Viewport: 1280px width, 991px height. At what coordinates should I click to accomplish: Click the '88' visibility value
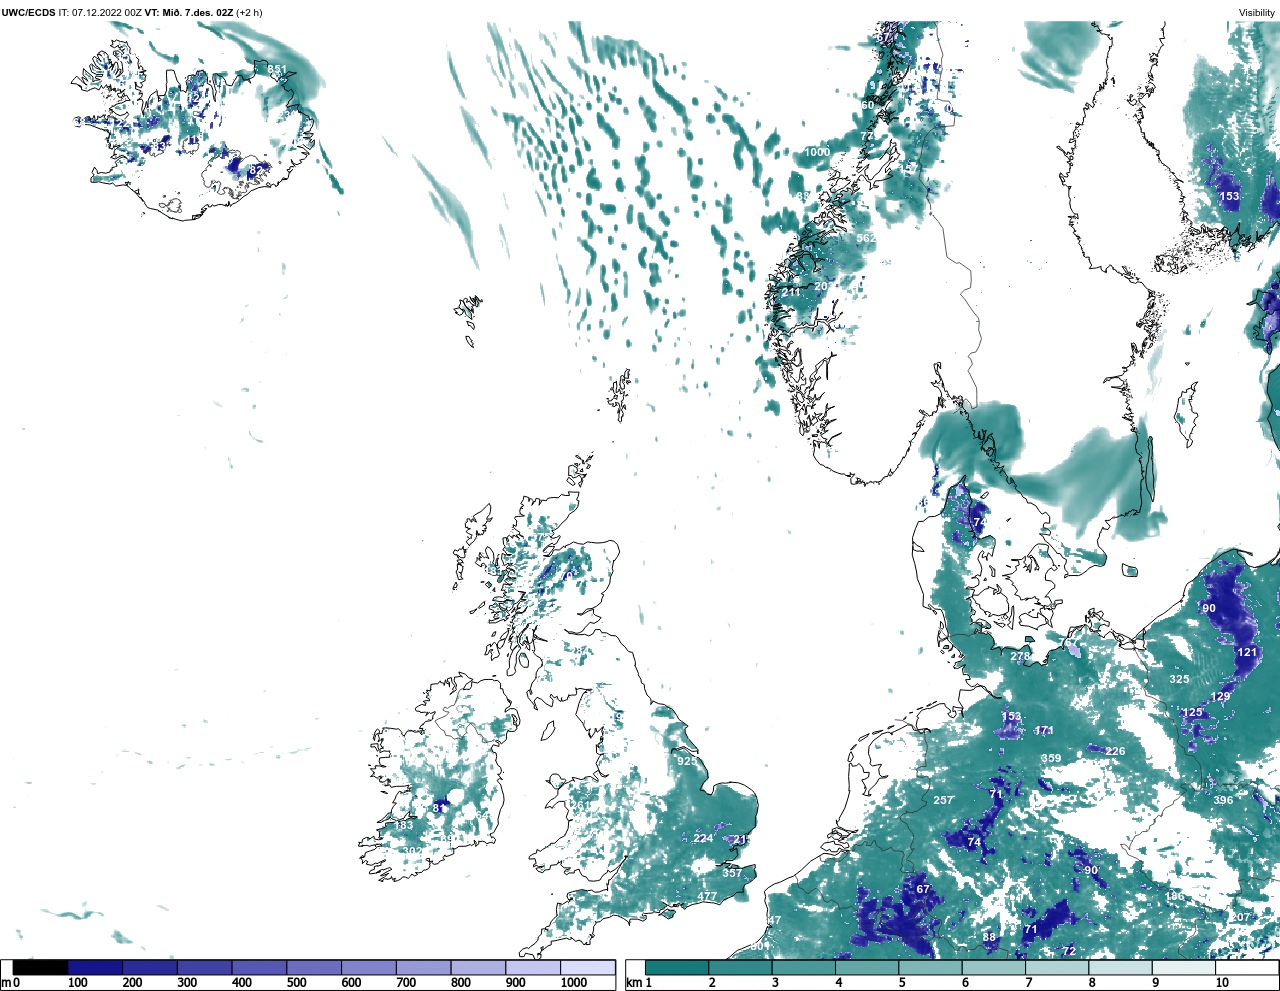point(989,938)
